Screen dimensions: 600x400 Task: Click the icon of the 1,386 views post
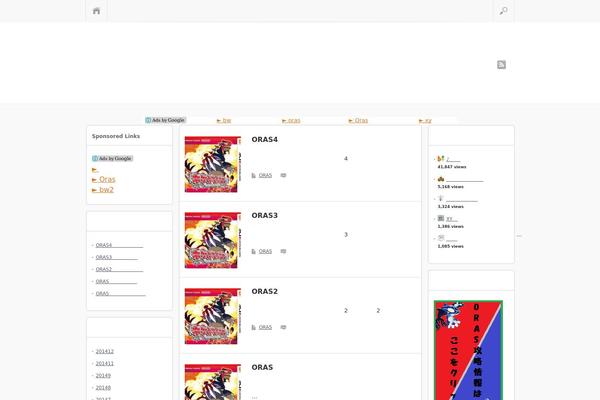pyautogui.click(x=441, y=218)
